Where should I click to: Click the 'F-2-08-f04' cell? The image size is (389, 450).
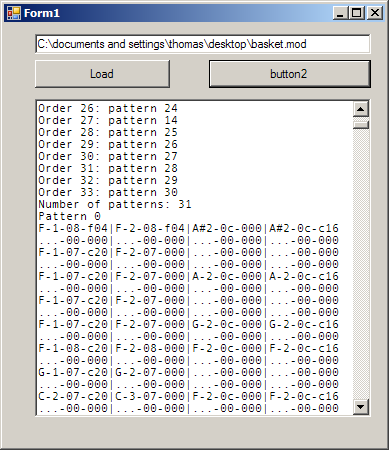coord(150,228)
